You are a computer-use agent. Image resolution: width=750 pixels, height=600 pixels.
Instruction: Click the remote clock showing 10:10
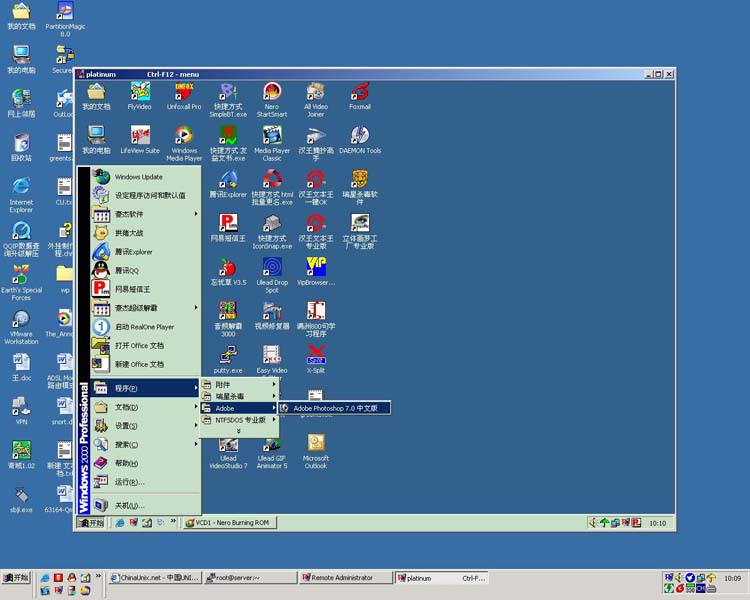click(x=657, y=523)
